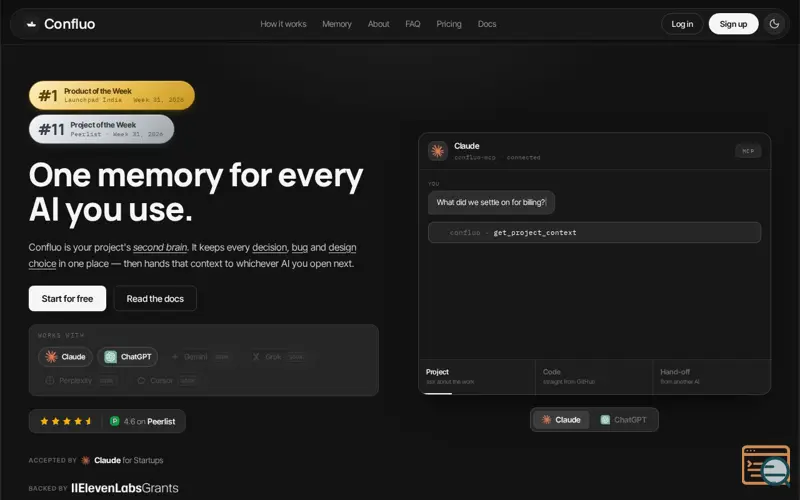Open the #1 Product of the Week badge
The width and height of the screenshot is (800, 500).
[x=112, y=95]
